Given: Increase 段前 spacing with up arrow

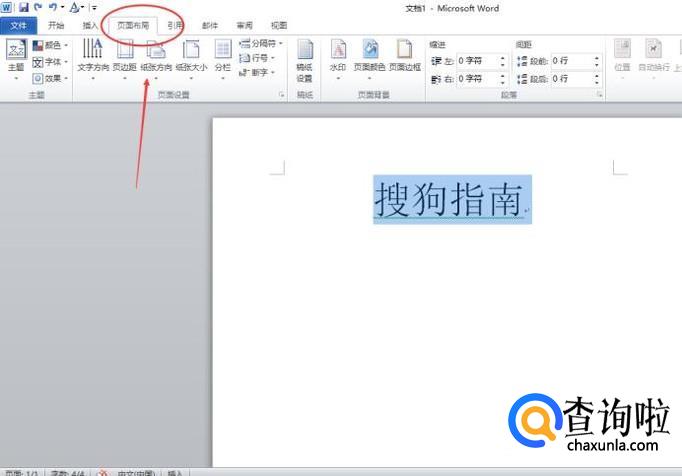Looking at the screenshot, I should pos(596,57).
